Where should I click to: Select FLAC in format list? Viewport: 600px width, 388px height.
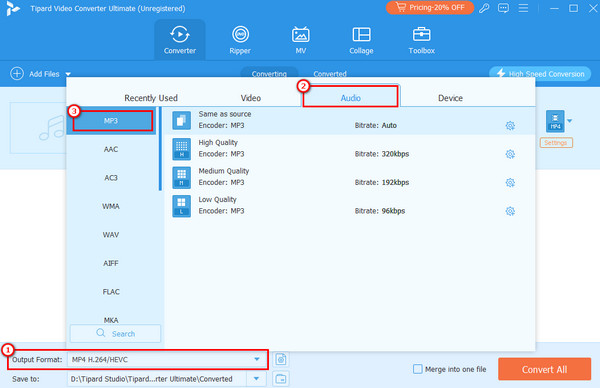coord(111,292)
